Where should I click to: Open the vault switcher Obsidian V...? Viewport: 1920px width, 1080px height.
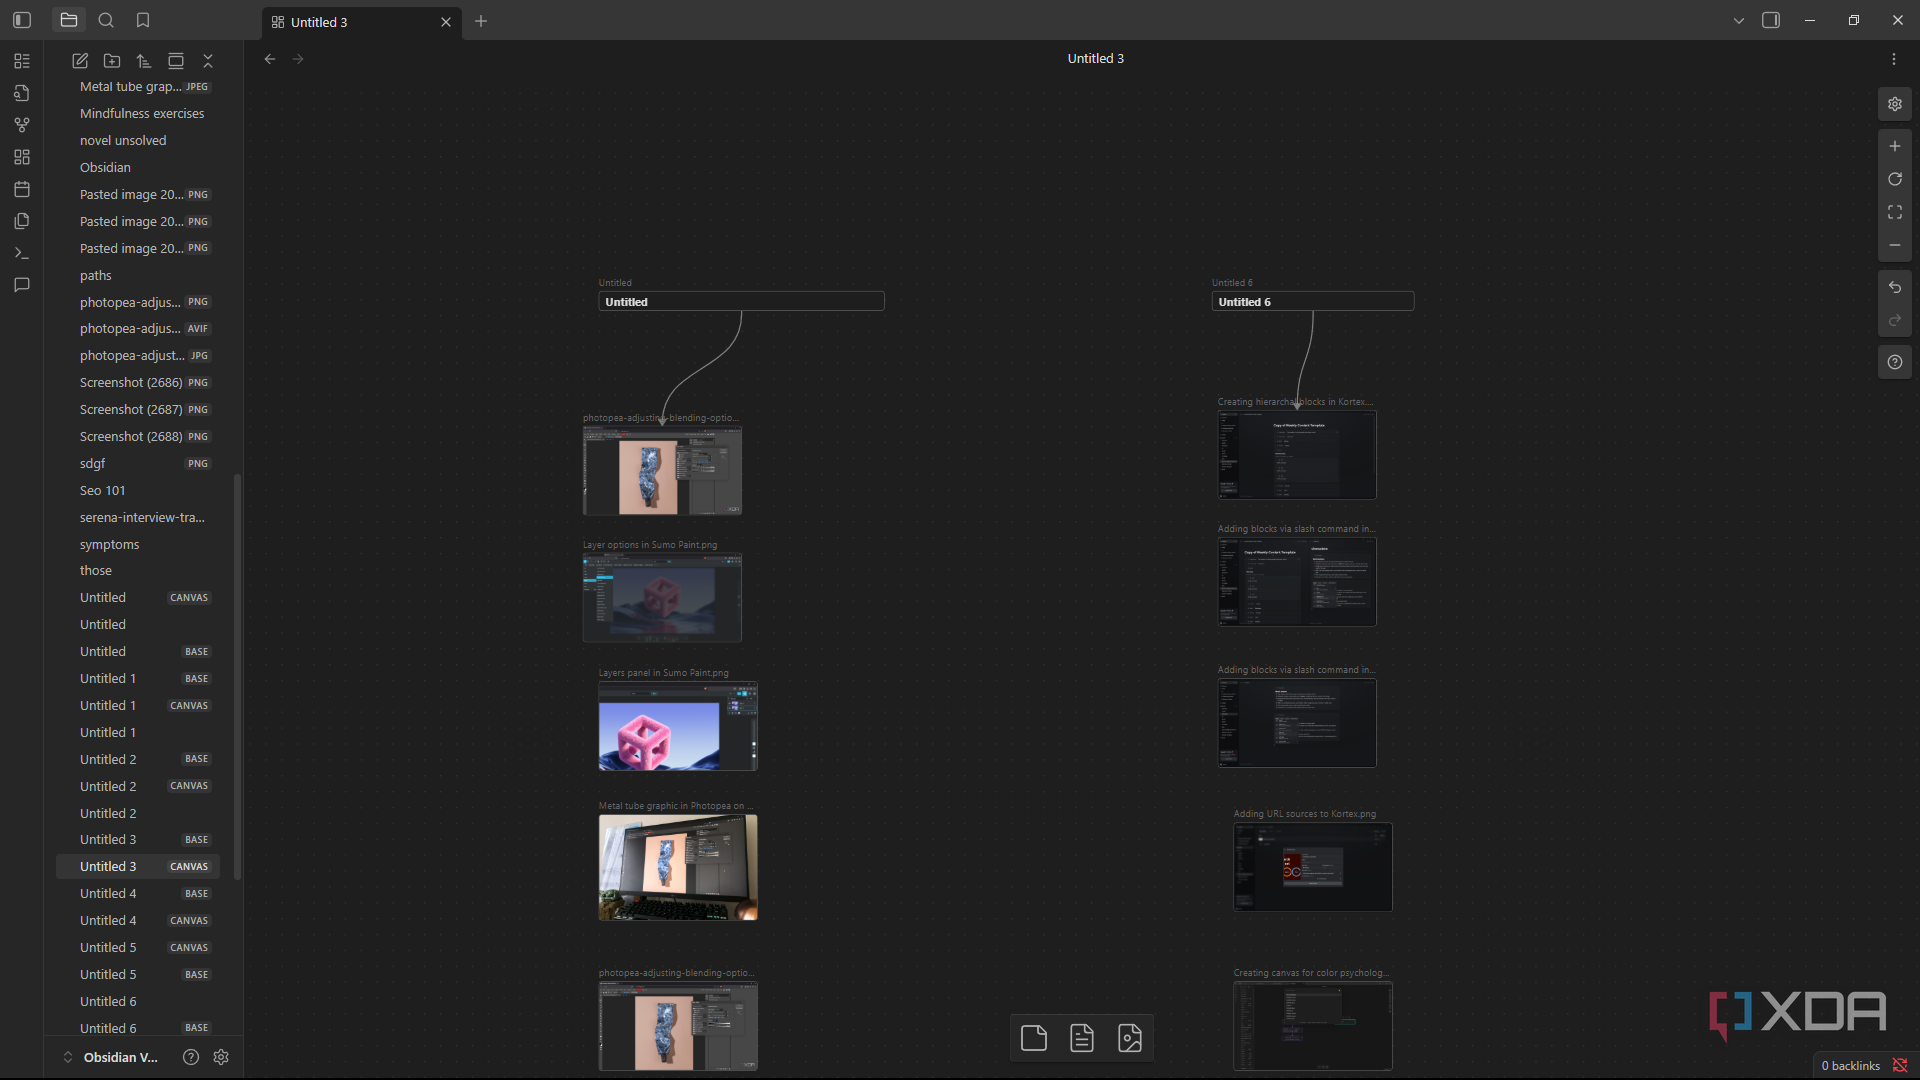(x=111, y=1057)
